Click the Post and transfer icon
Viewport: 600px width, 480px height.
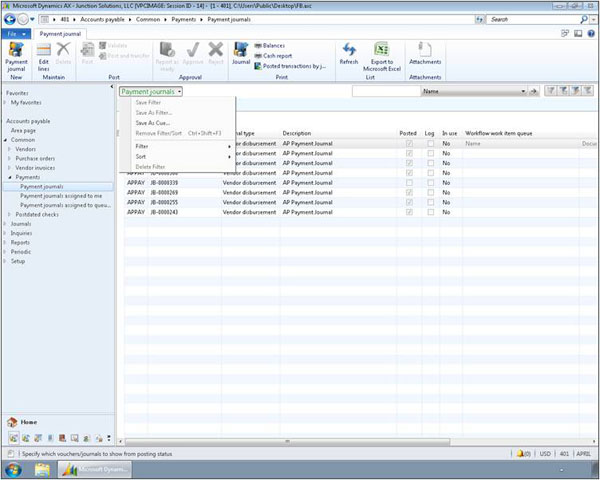[102, 56]
